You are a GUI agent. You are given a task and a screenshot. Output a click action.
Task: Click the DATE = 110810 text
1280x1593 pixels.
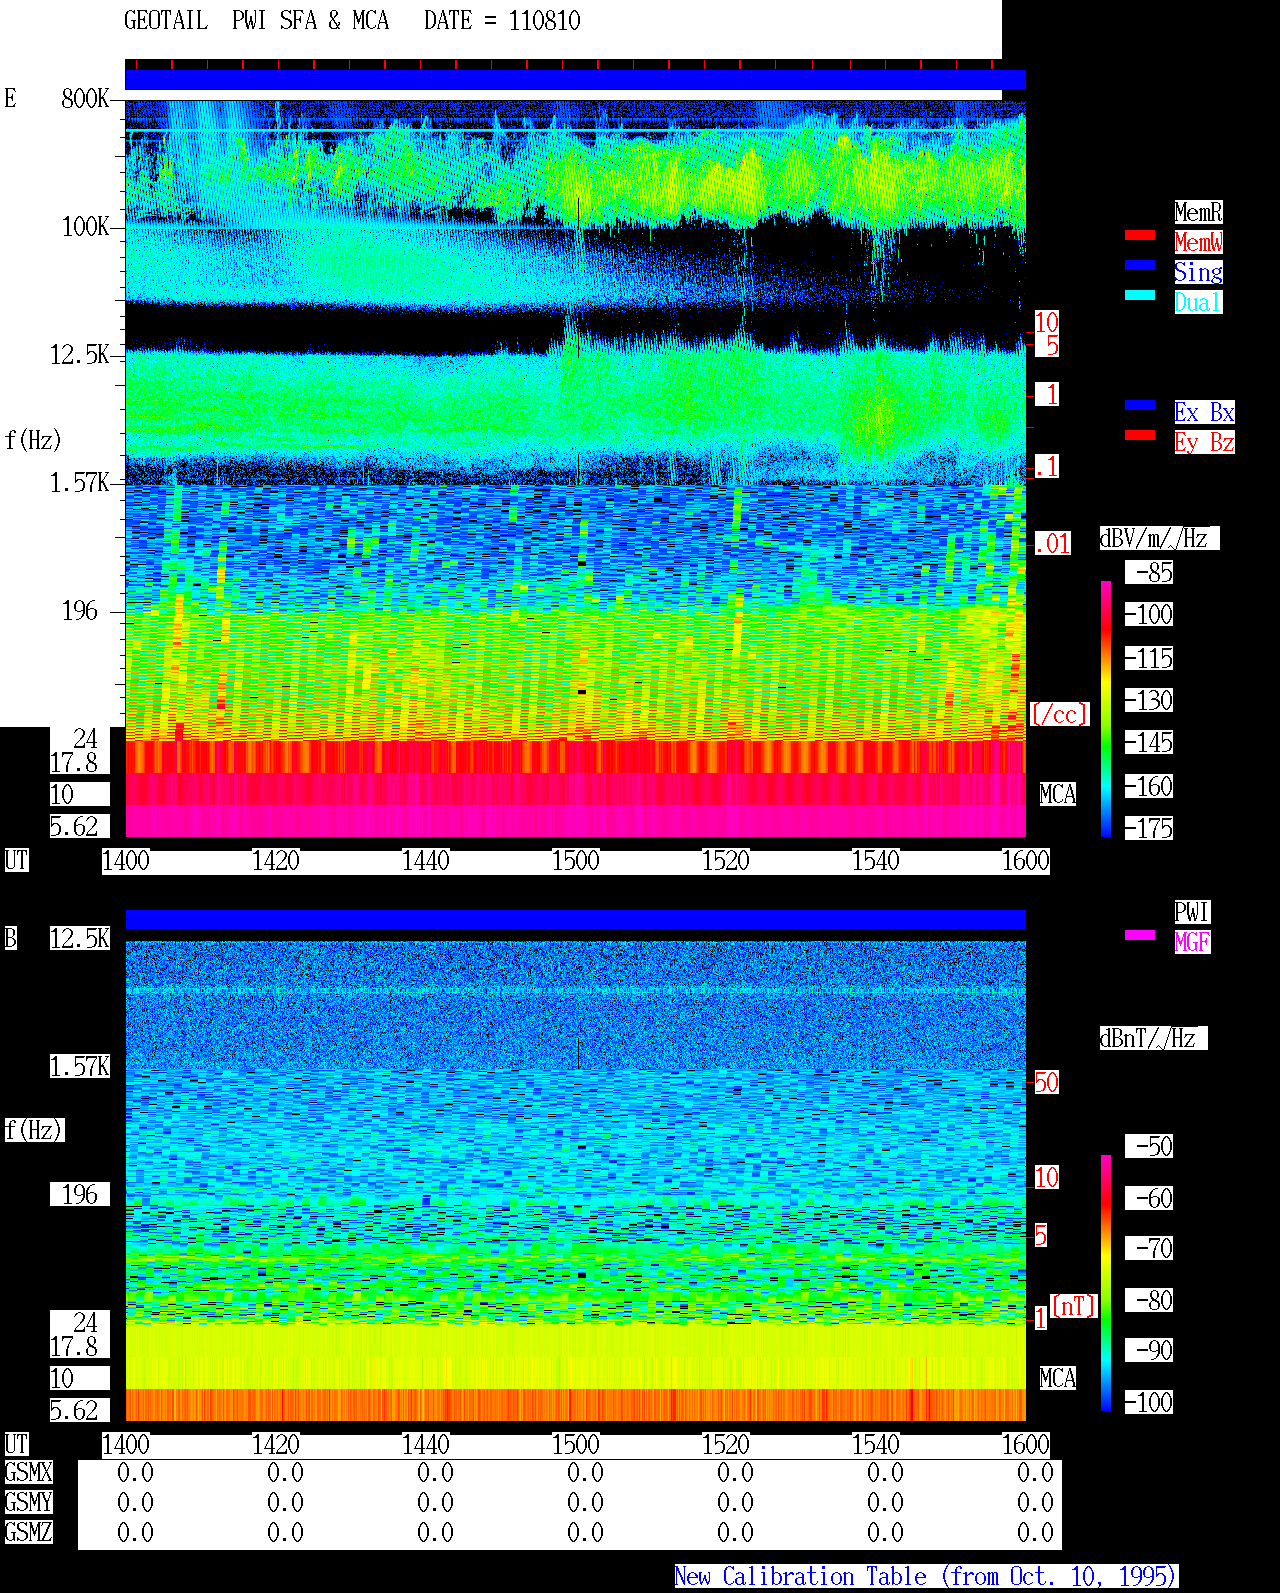coord(502,21)
